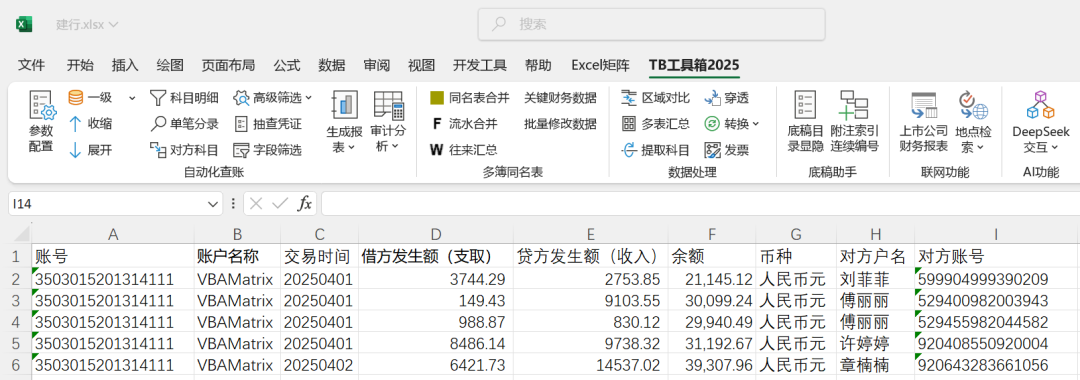This screenshot has width=1080, height=380.
Task: Click 多表汇总 tool
Action: click(x=656, y=124)
